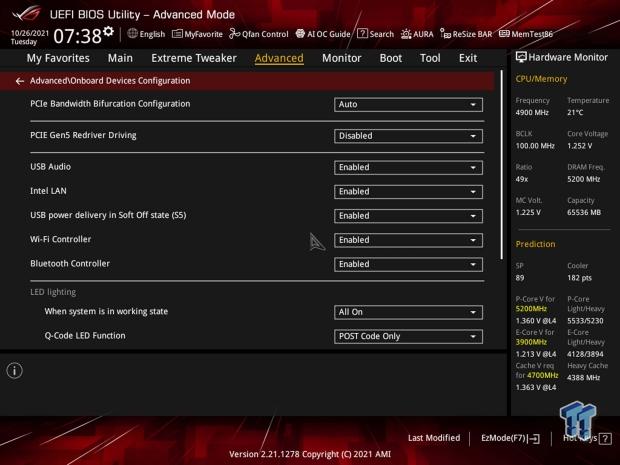Open the Tool tab

[430, 58]
